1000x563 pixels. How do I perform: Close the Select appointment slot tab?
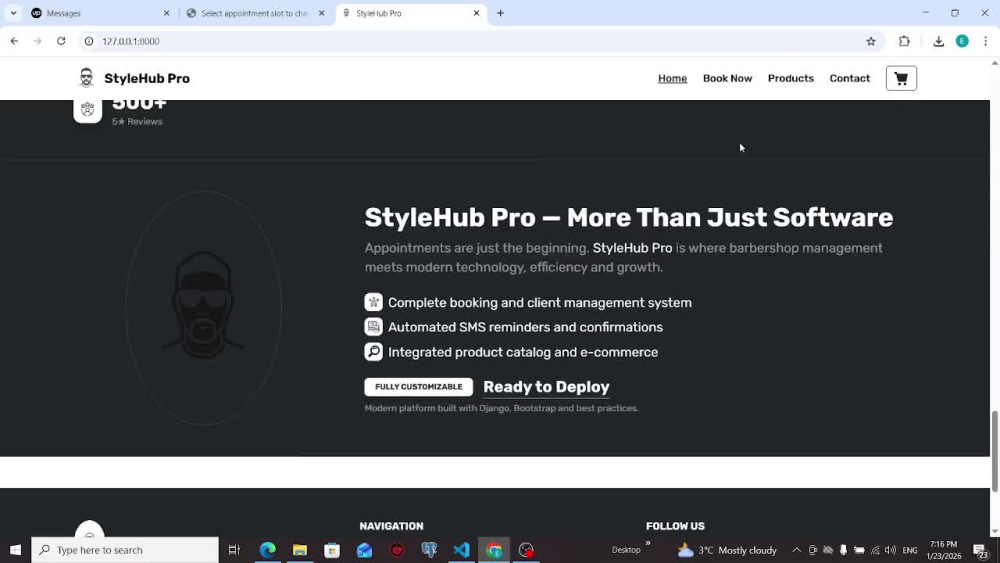[321, 13]
